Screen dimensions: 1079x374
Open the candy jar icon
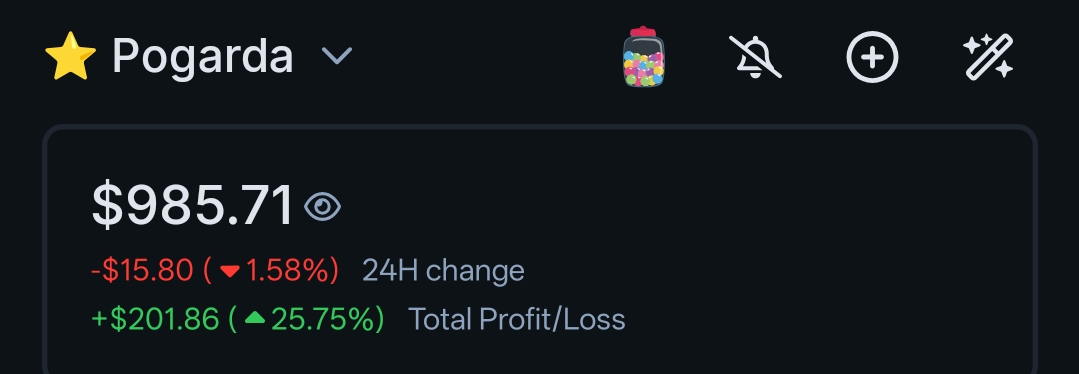(643, 56)
